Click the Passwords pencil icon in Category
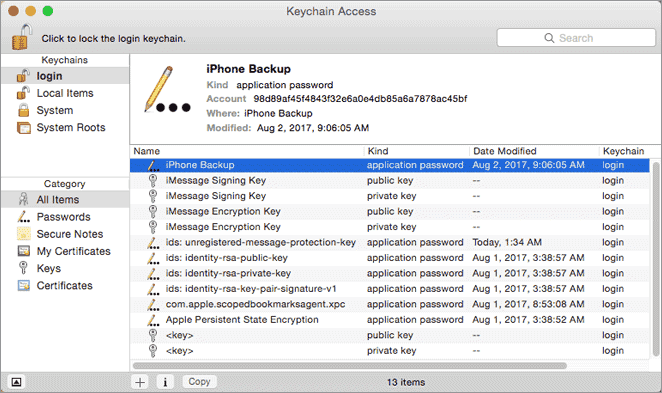 [x=24, y=217]
